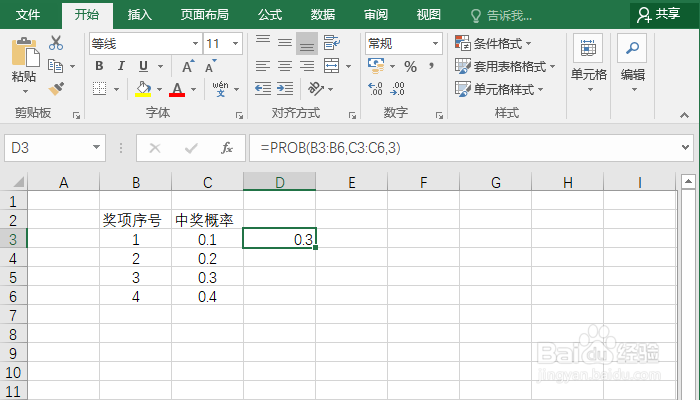The width and height of the screenshot is (700, 400).
Task: Open the 常规 number format dropdown
Action: click(435, 43)
